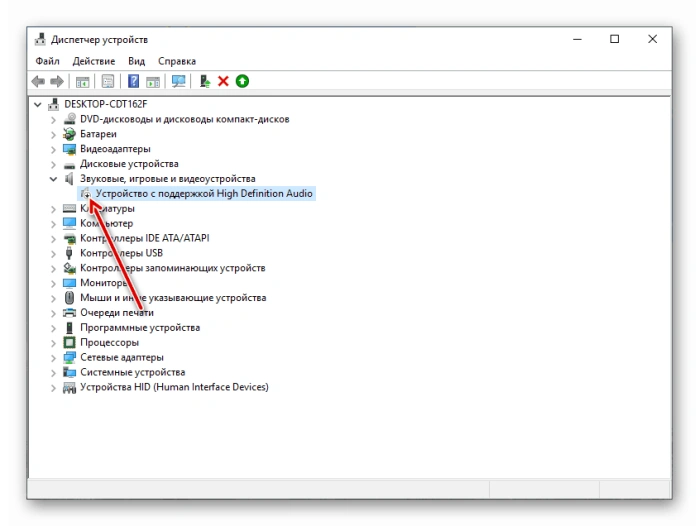Click the speaker icon of Звуковые устройства
The height and width of the screenshot is (526, 699).
[69, 179]
